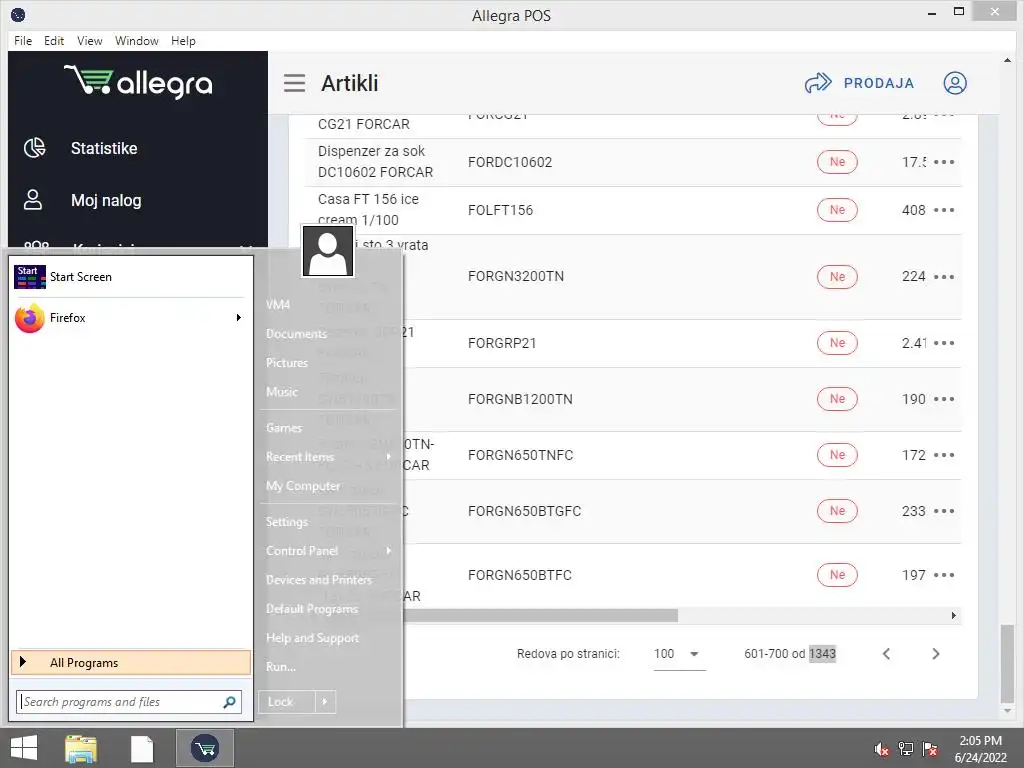Click the PRODAJA arrow icon
This screenshot has width=1024, height=768.
pos(818,83)
